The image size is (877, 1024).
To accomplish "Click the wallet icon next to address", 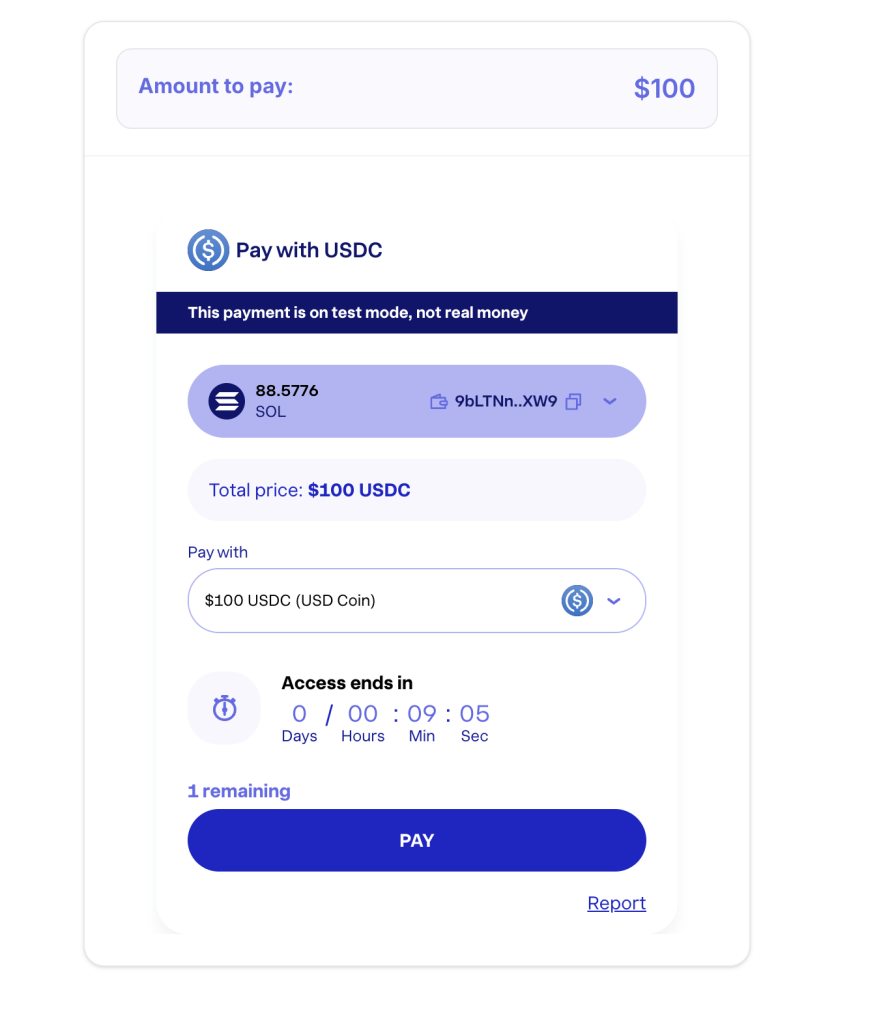I will (x=438, y=402).
